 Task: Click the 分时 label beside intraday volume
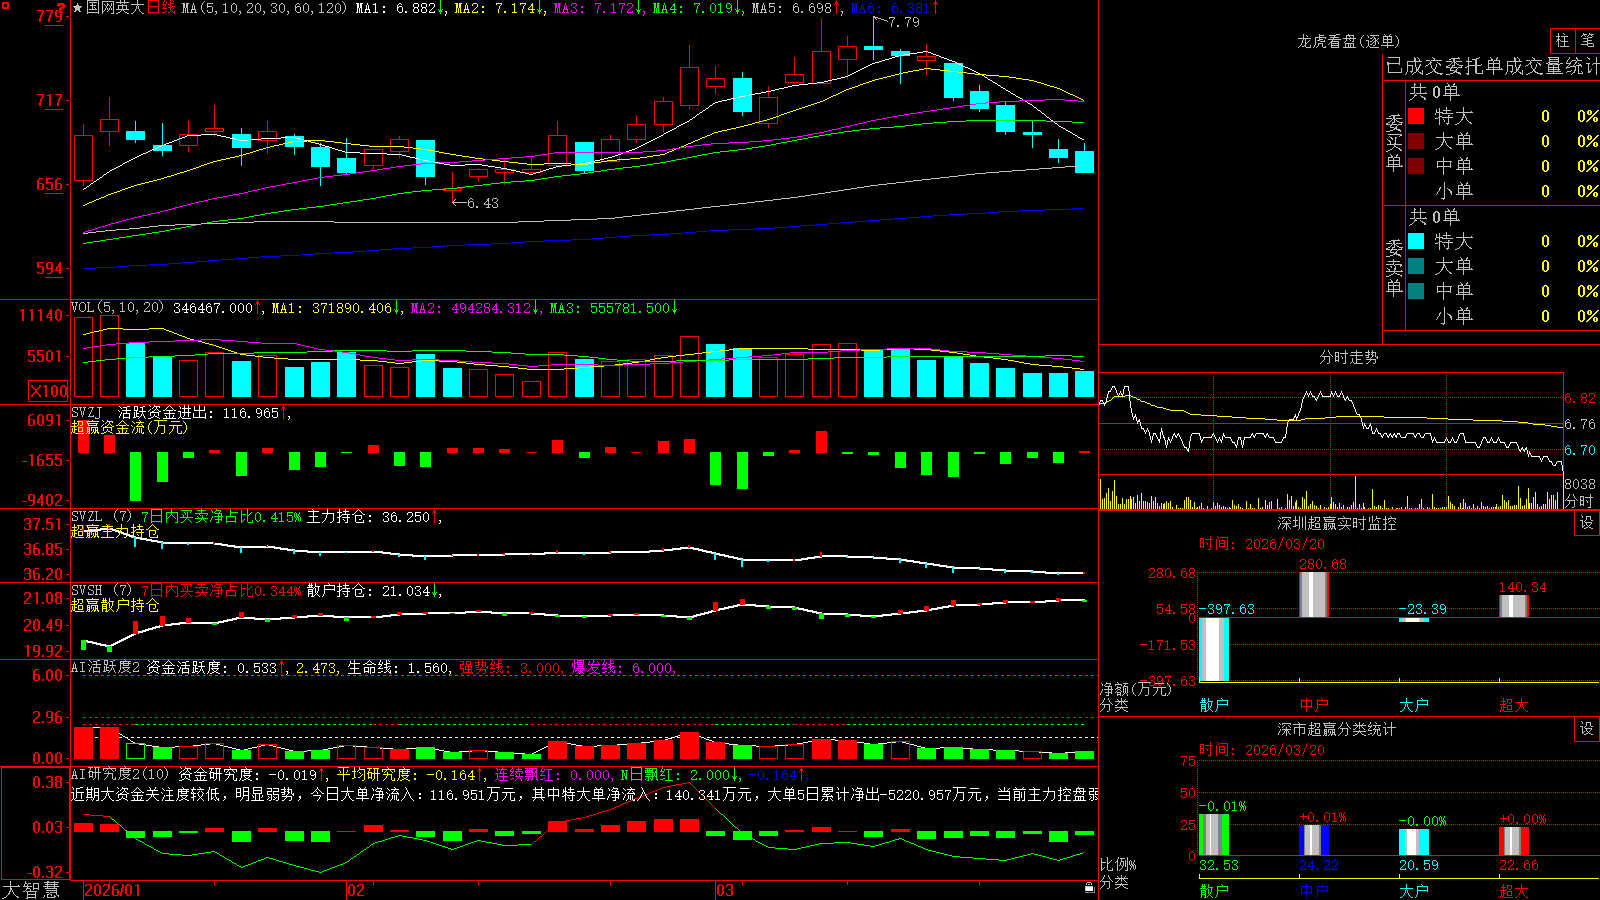click(x=1579, y=501)
